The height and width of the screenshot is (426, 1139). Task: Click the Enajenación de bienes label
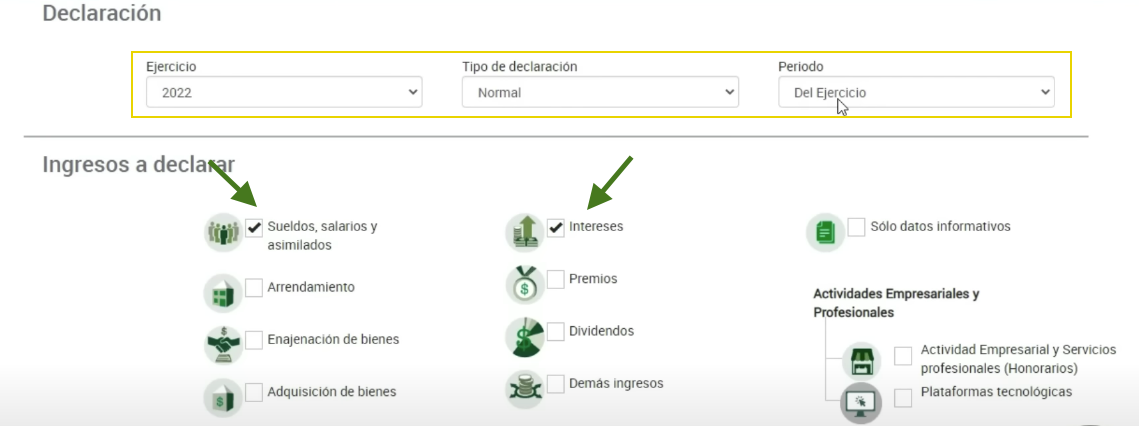333,339
